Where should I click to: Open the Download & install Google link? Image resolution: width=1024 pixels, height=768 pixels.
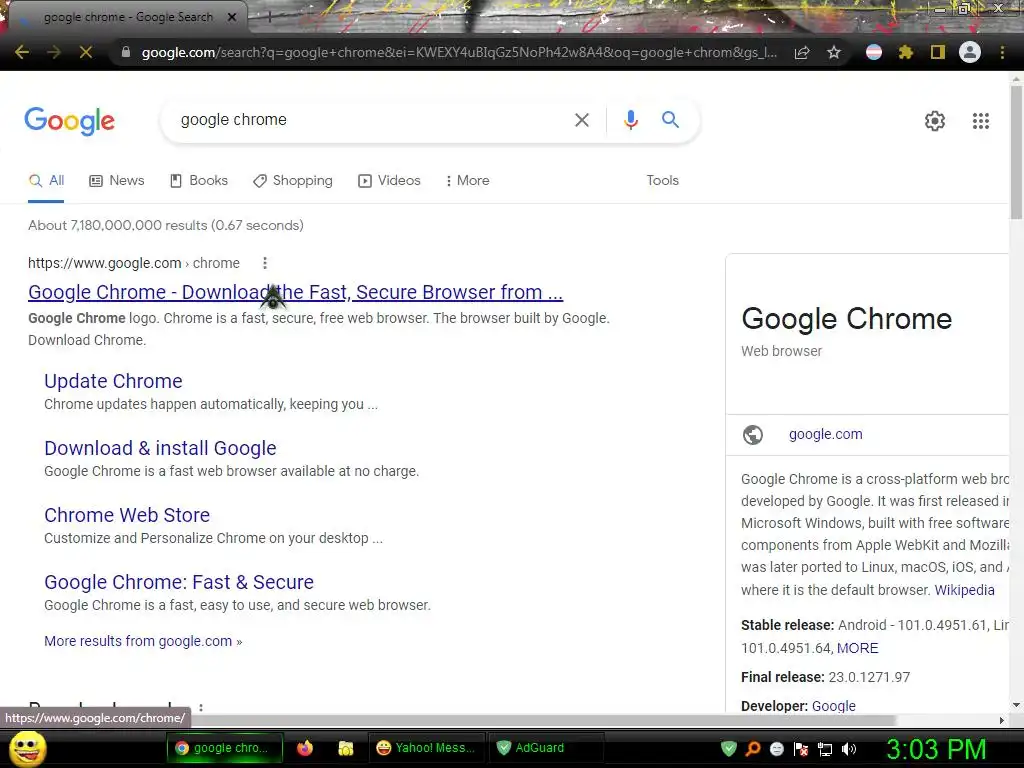[x=160, y=449]
